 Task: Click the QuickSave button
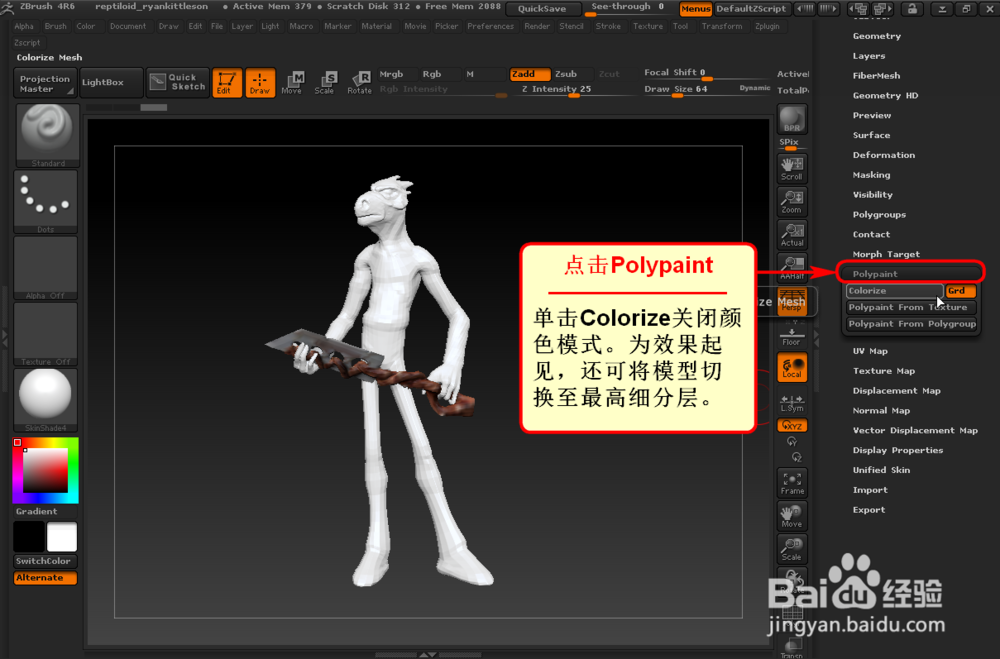tap(542, 9)
